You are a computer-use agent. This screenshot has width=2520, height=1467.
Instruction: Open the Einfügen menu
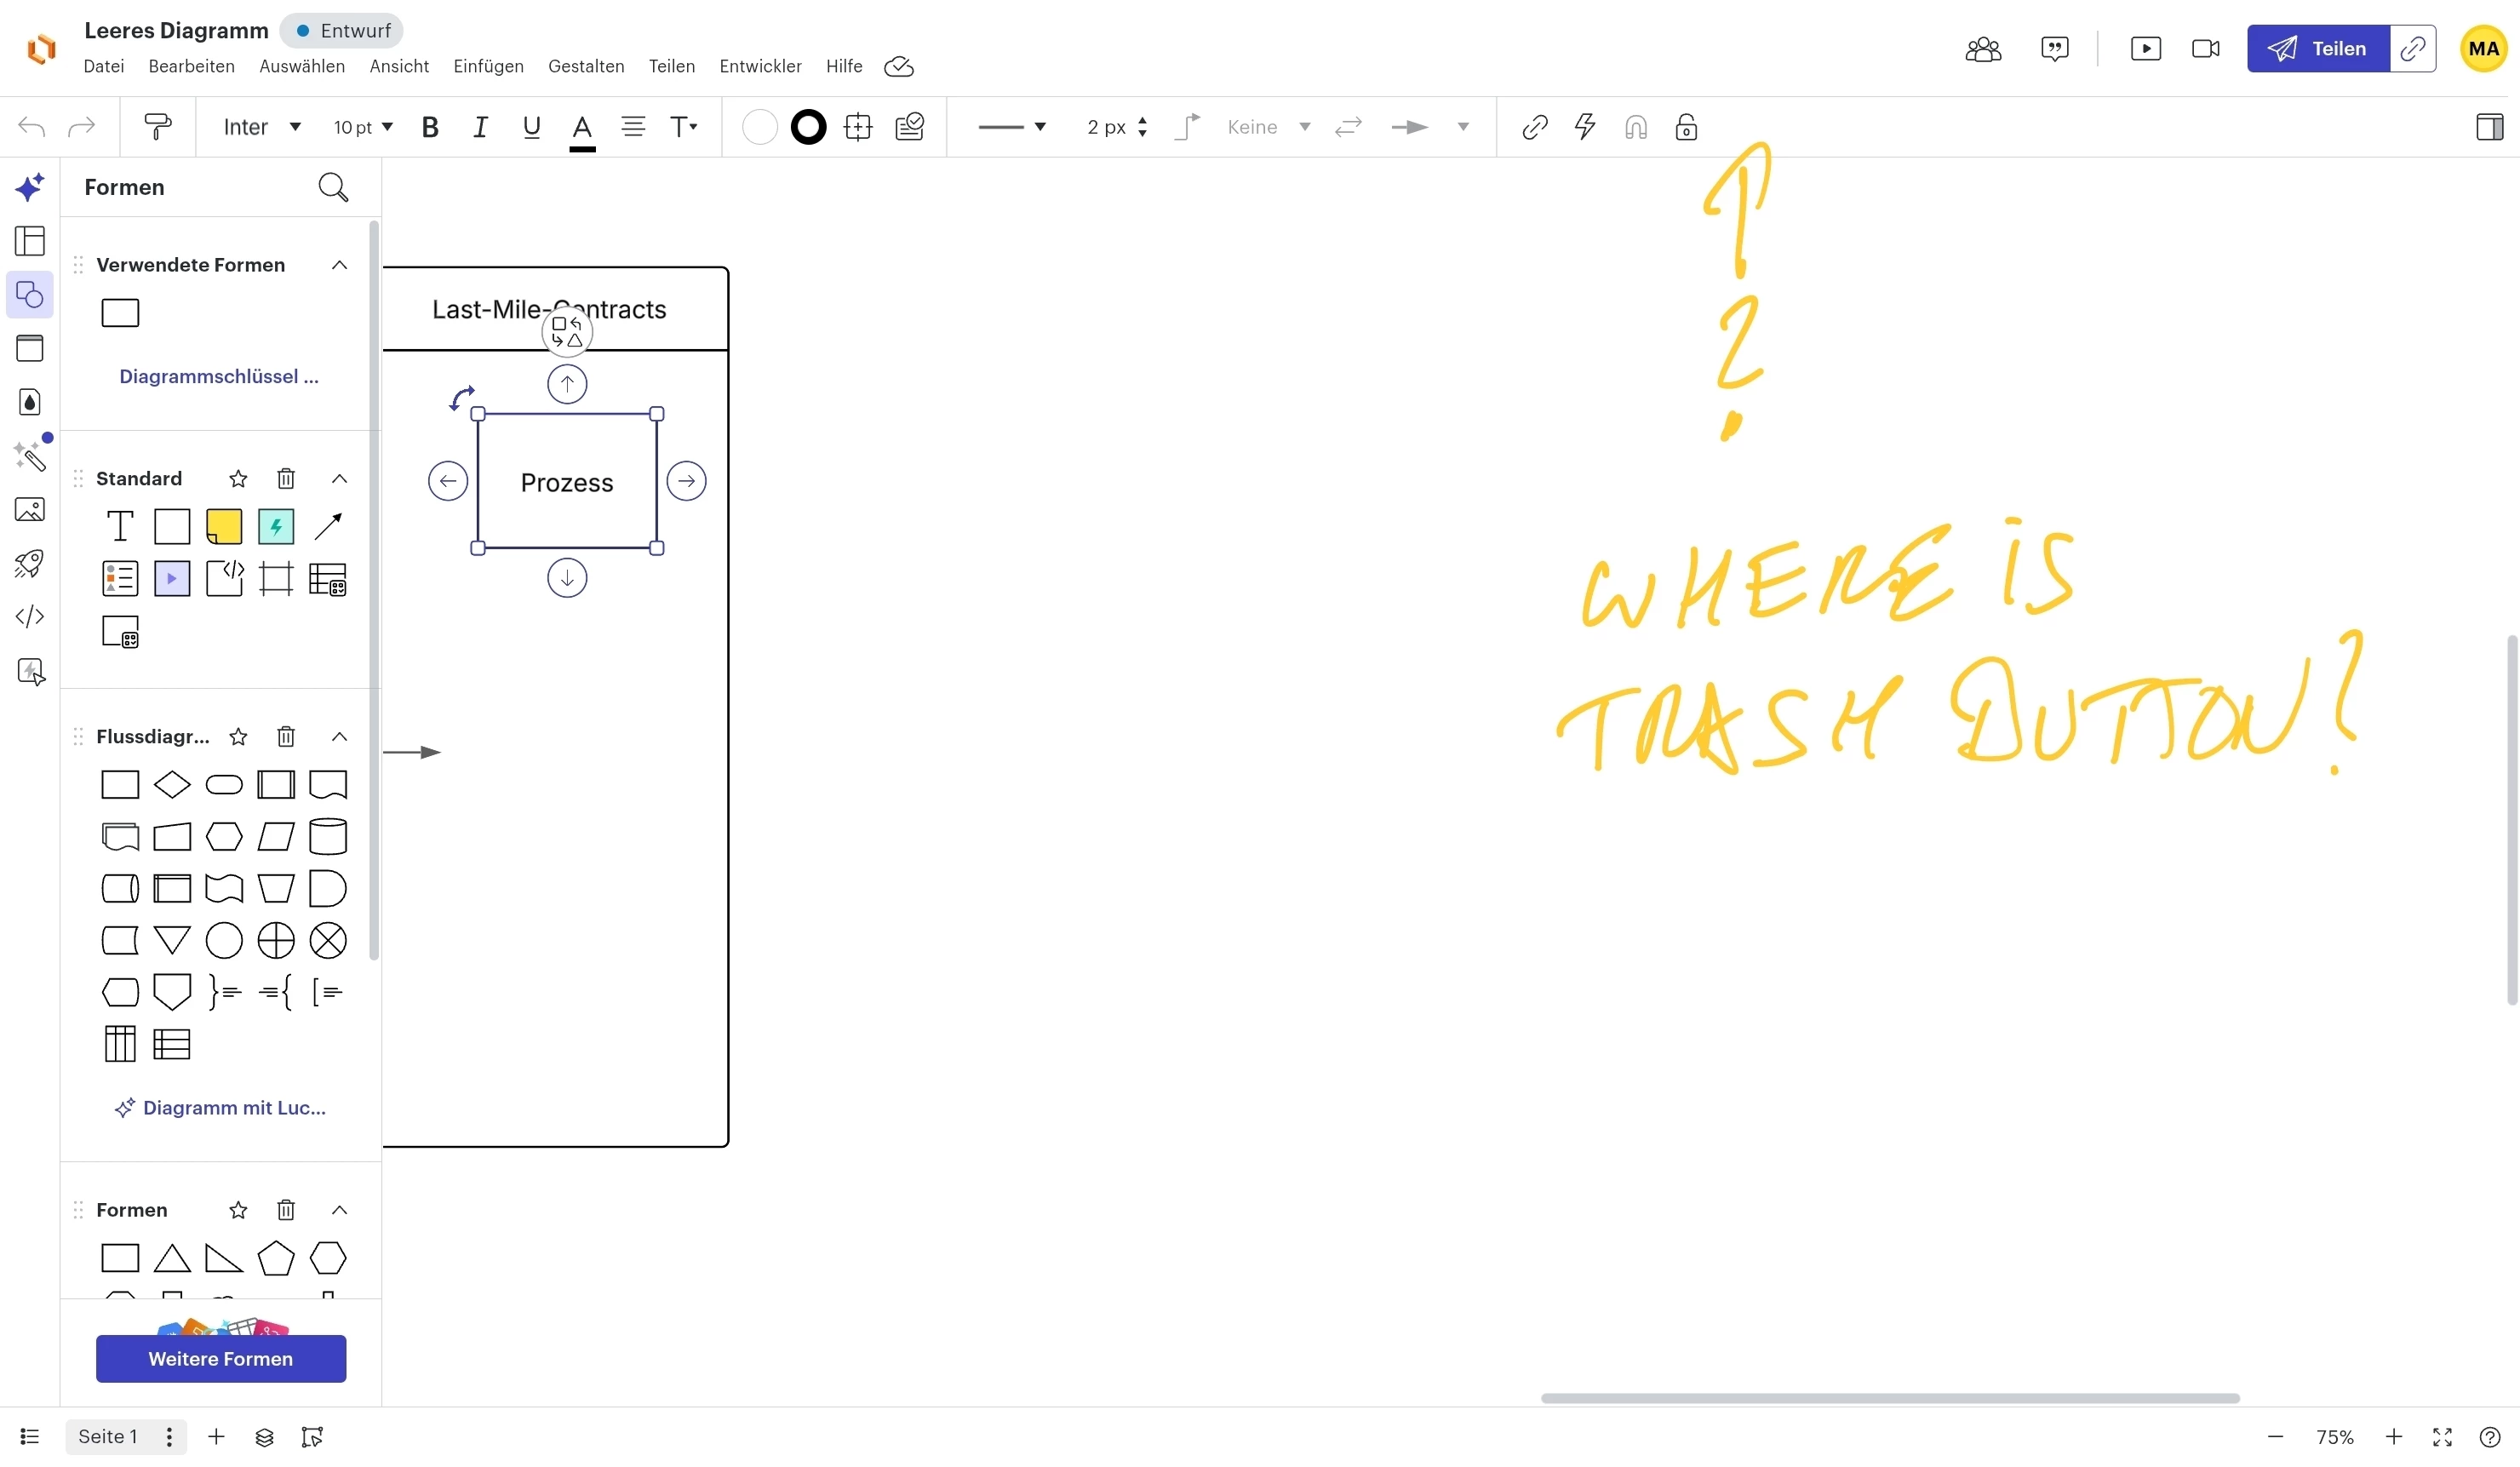tap(488, 66)
